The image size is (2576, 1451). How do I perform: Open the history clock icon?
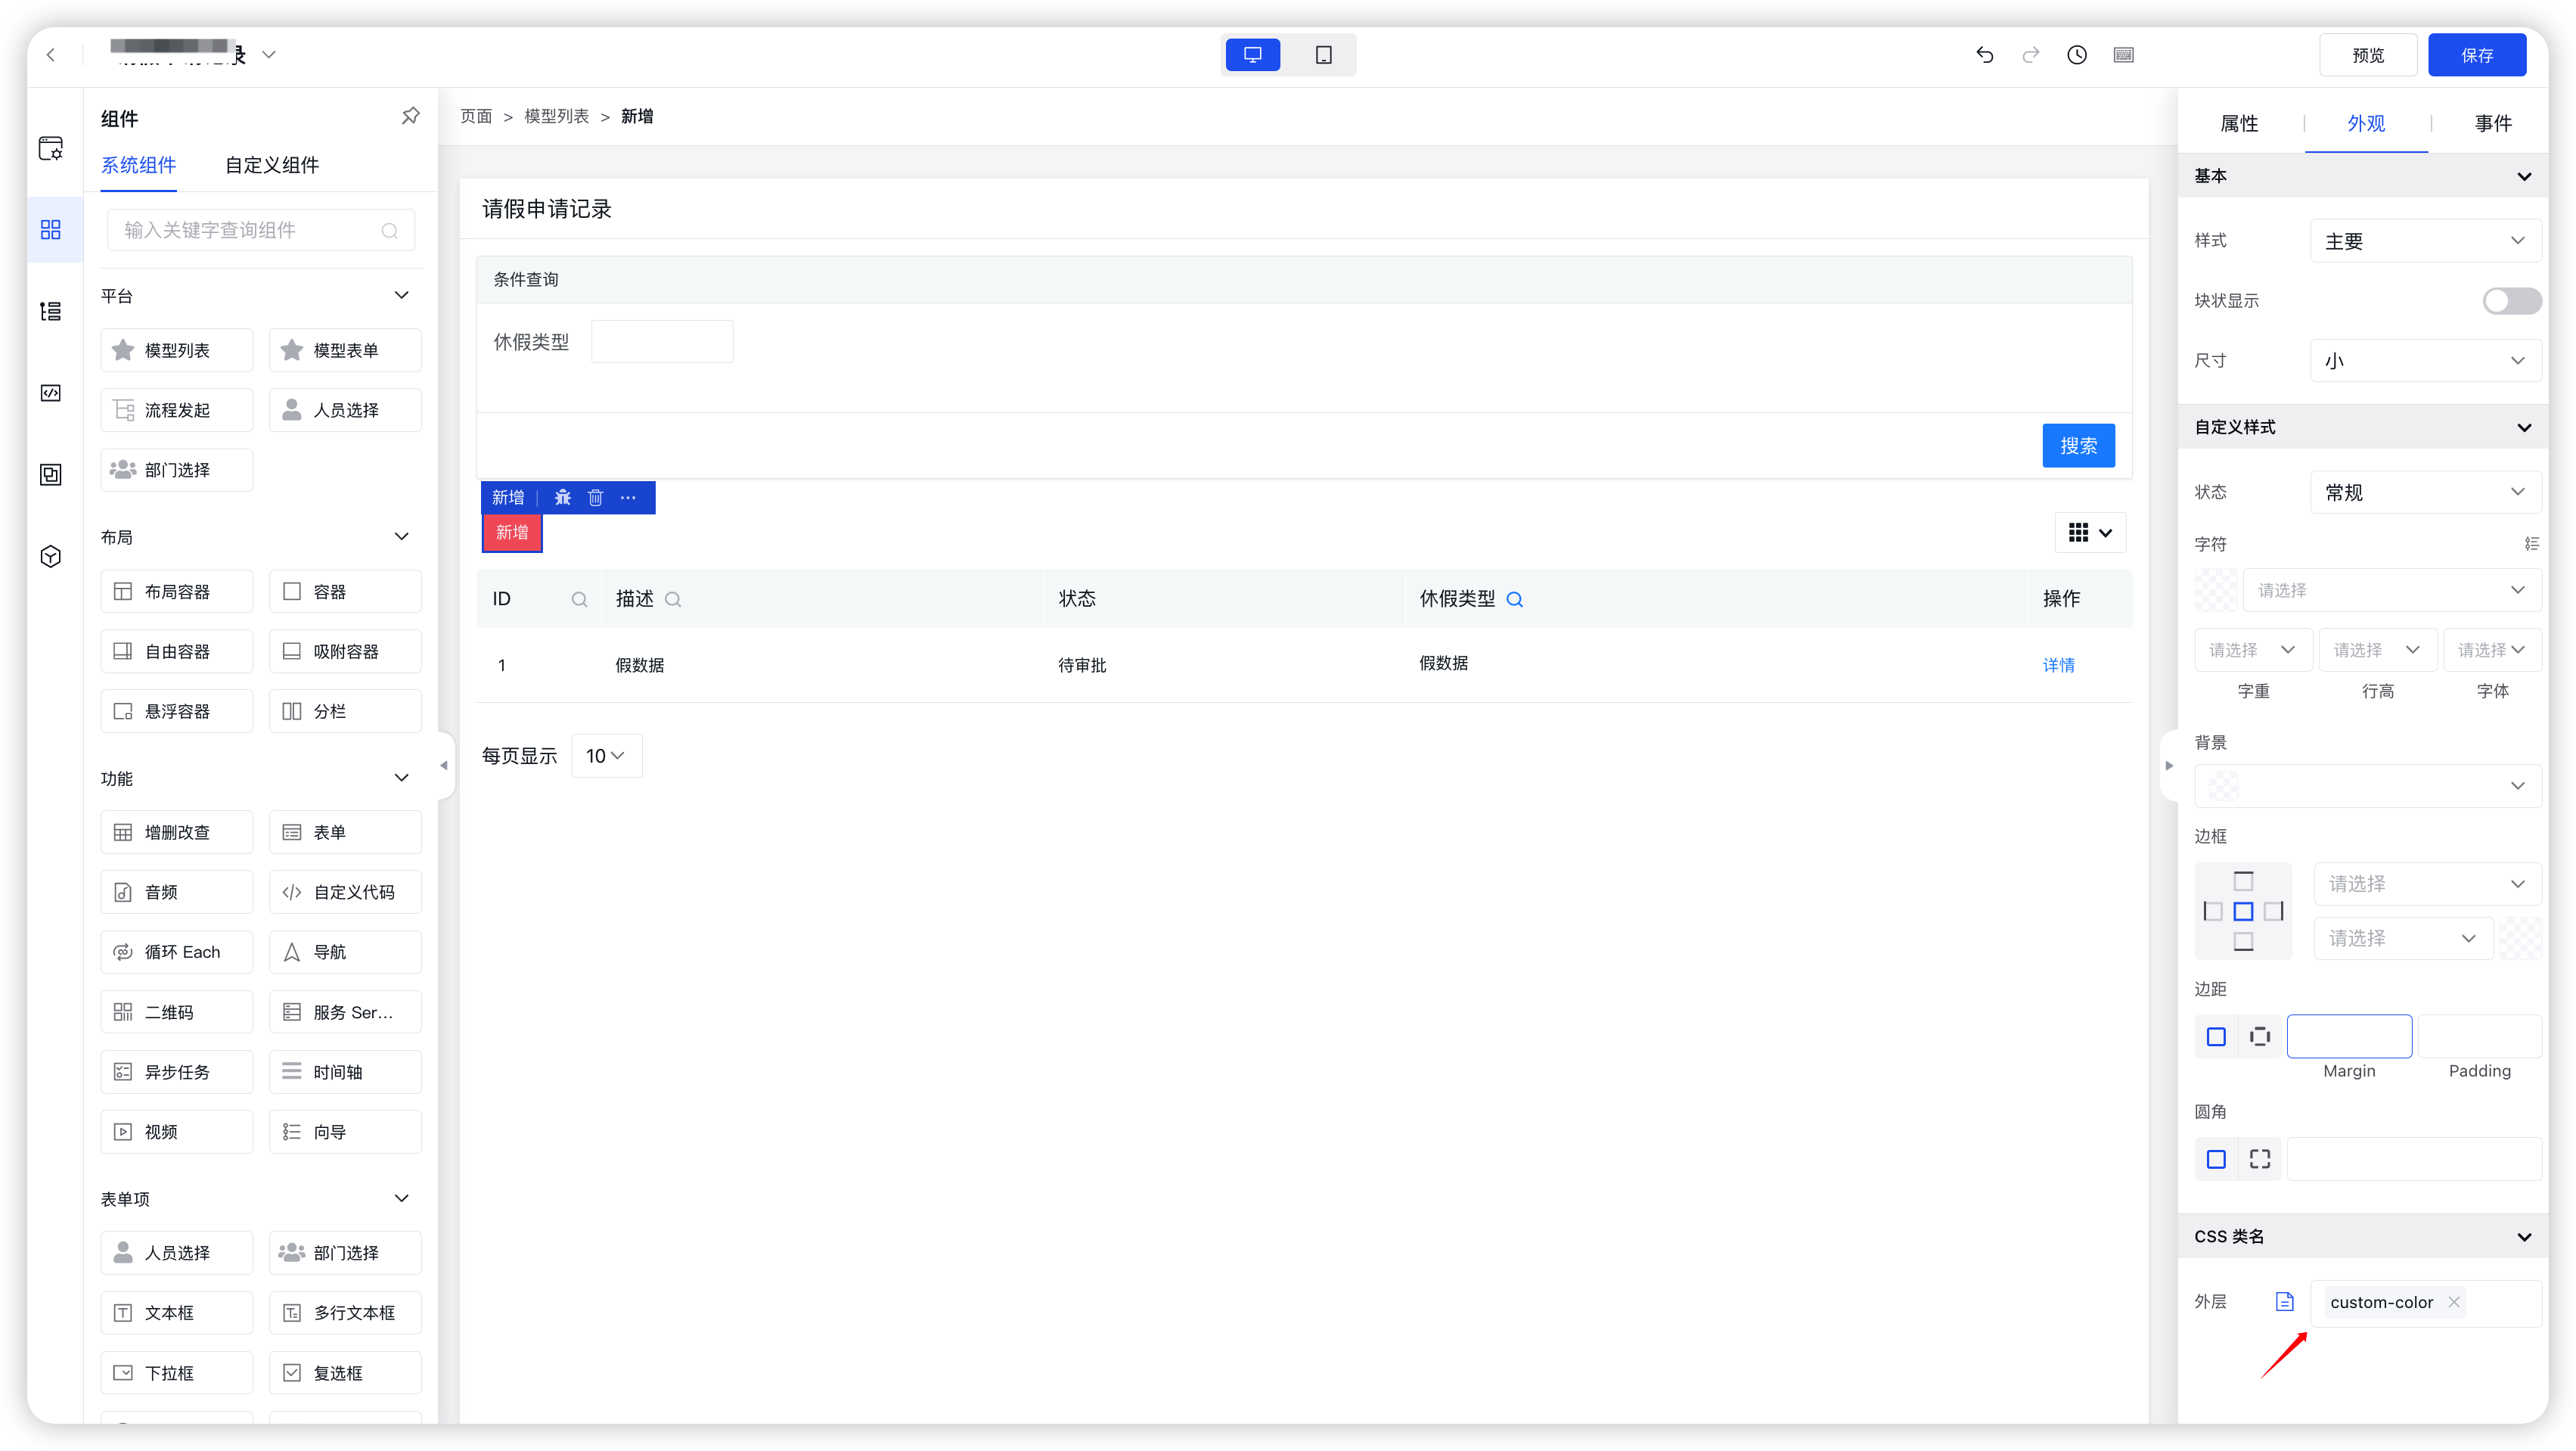tap(2077, 55)
